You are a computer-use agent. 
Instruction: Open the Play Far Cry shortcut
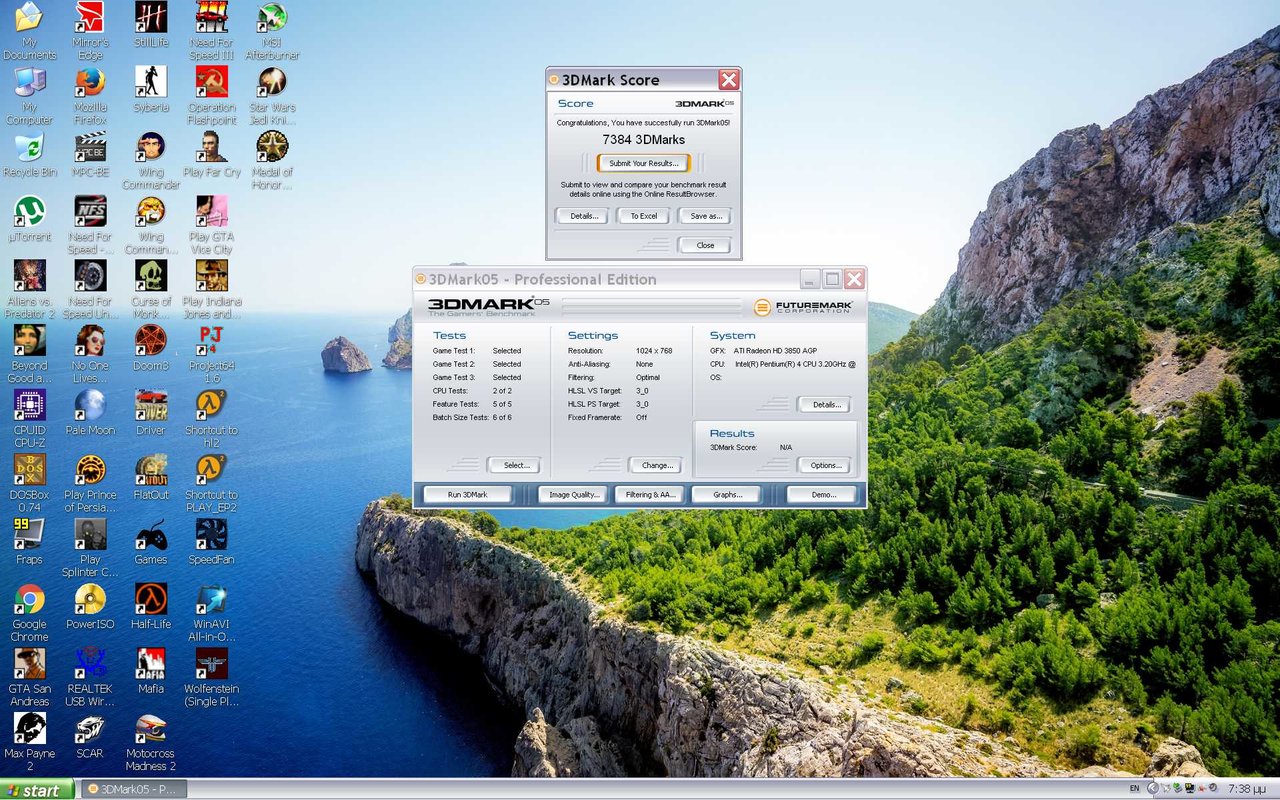click(x=212, y=155)
